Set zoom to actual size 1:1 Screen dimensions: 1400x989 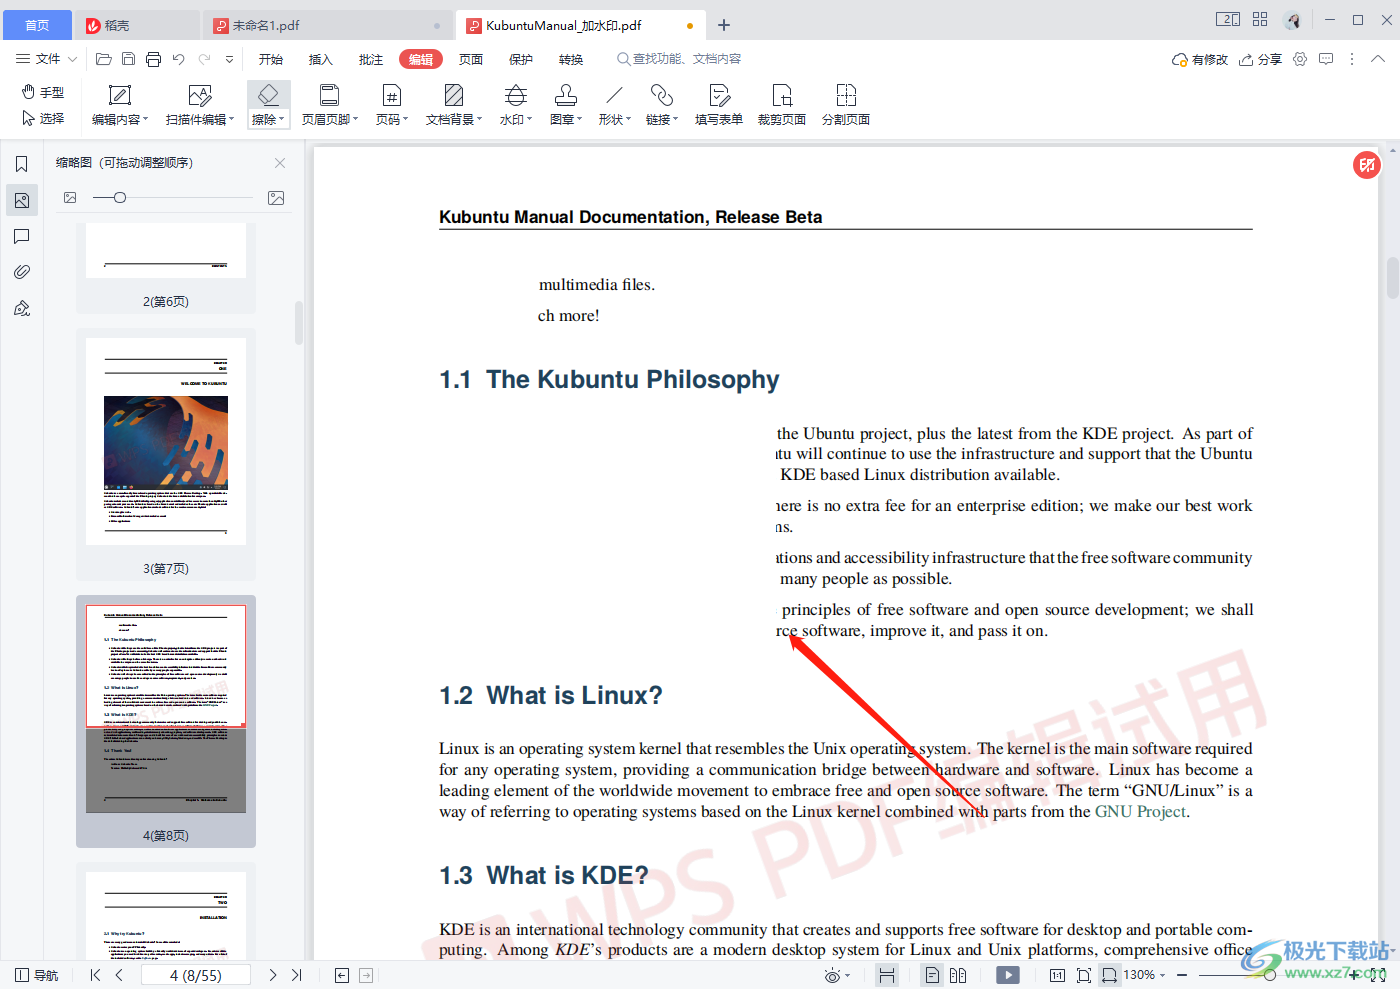tap(1057, 975)
